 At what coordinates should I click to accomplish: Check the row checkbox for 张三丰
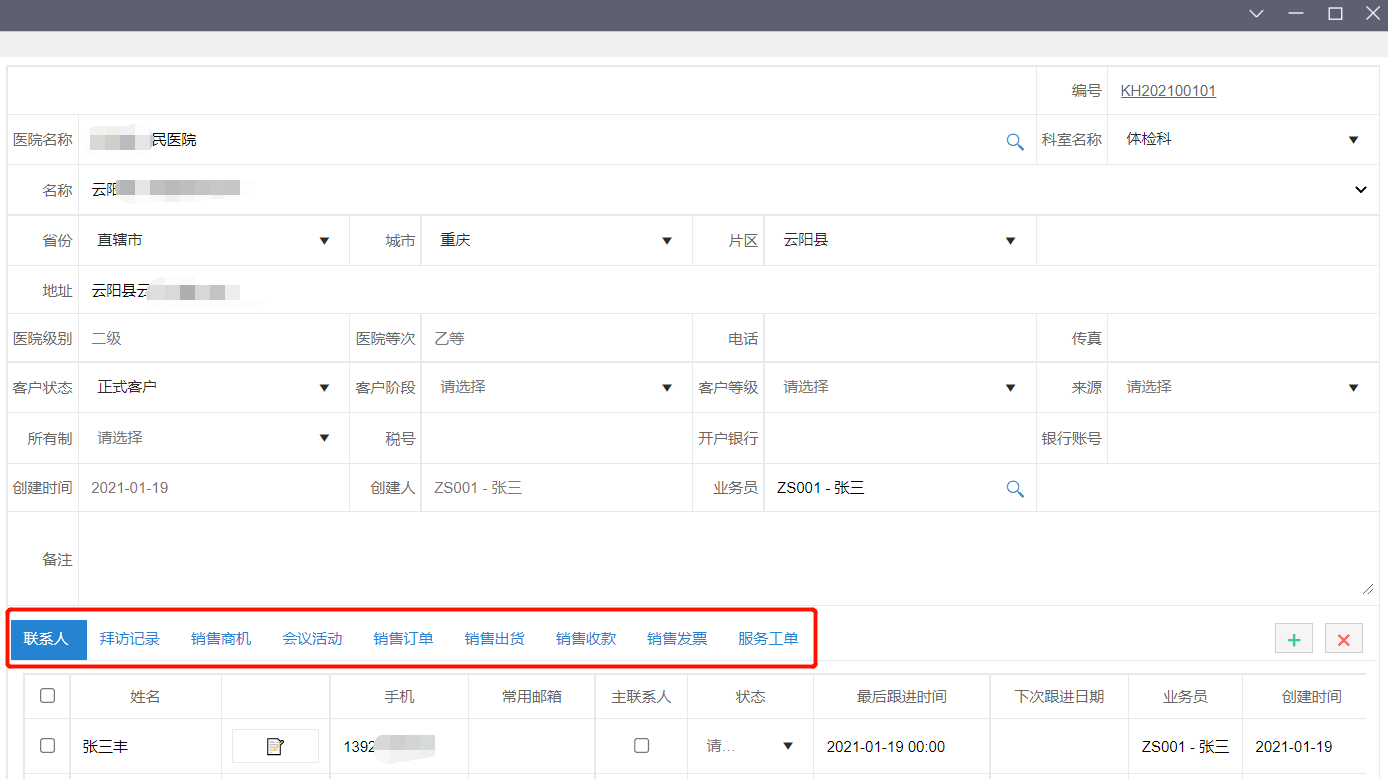click(47, 746)
